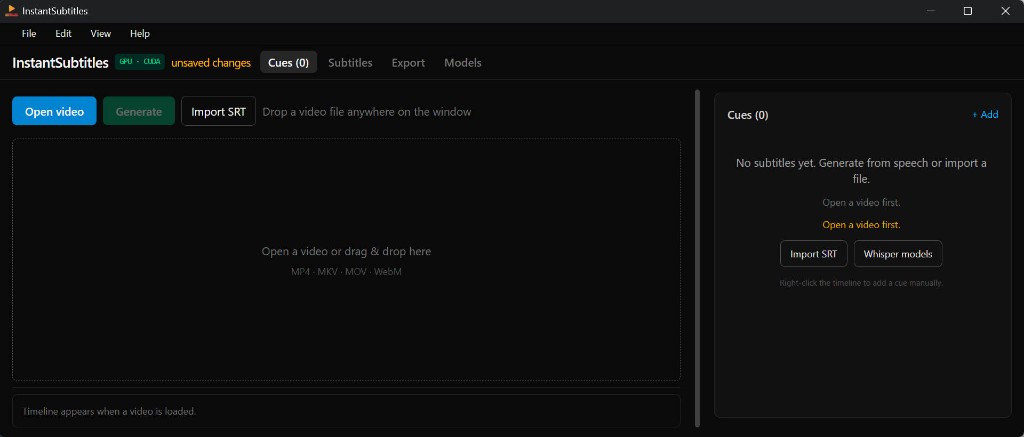The height and width of the screenshot is (437, 1024).
Task: Switch to the Models tab
Action: (x=462, y=63)
